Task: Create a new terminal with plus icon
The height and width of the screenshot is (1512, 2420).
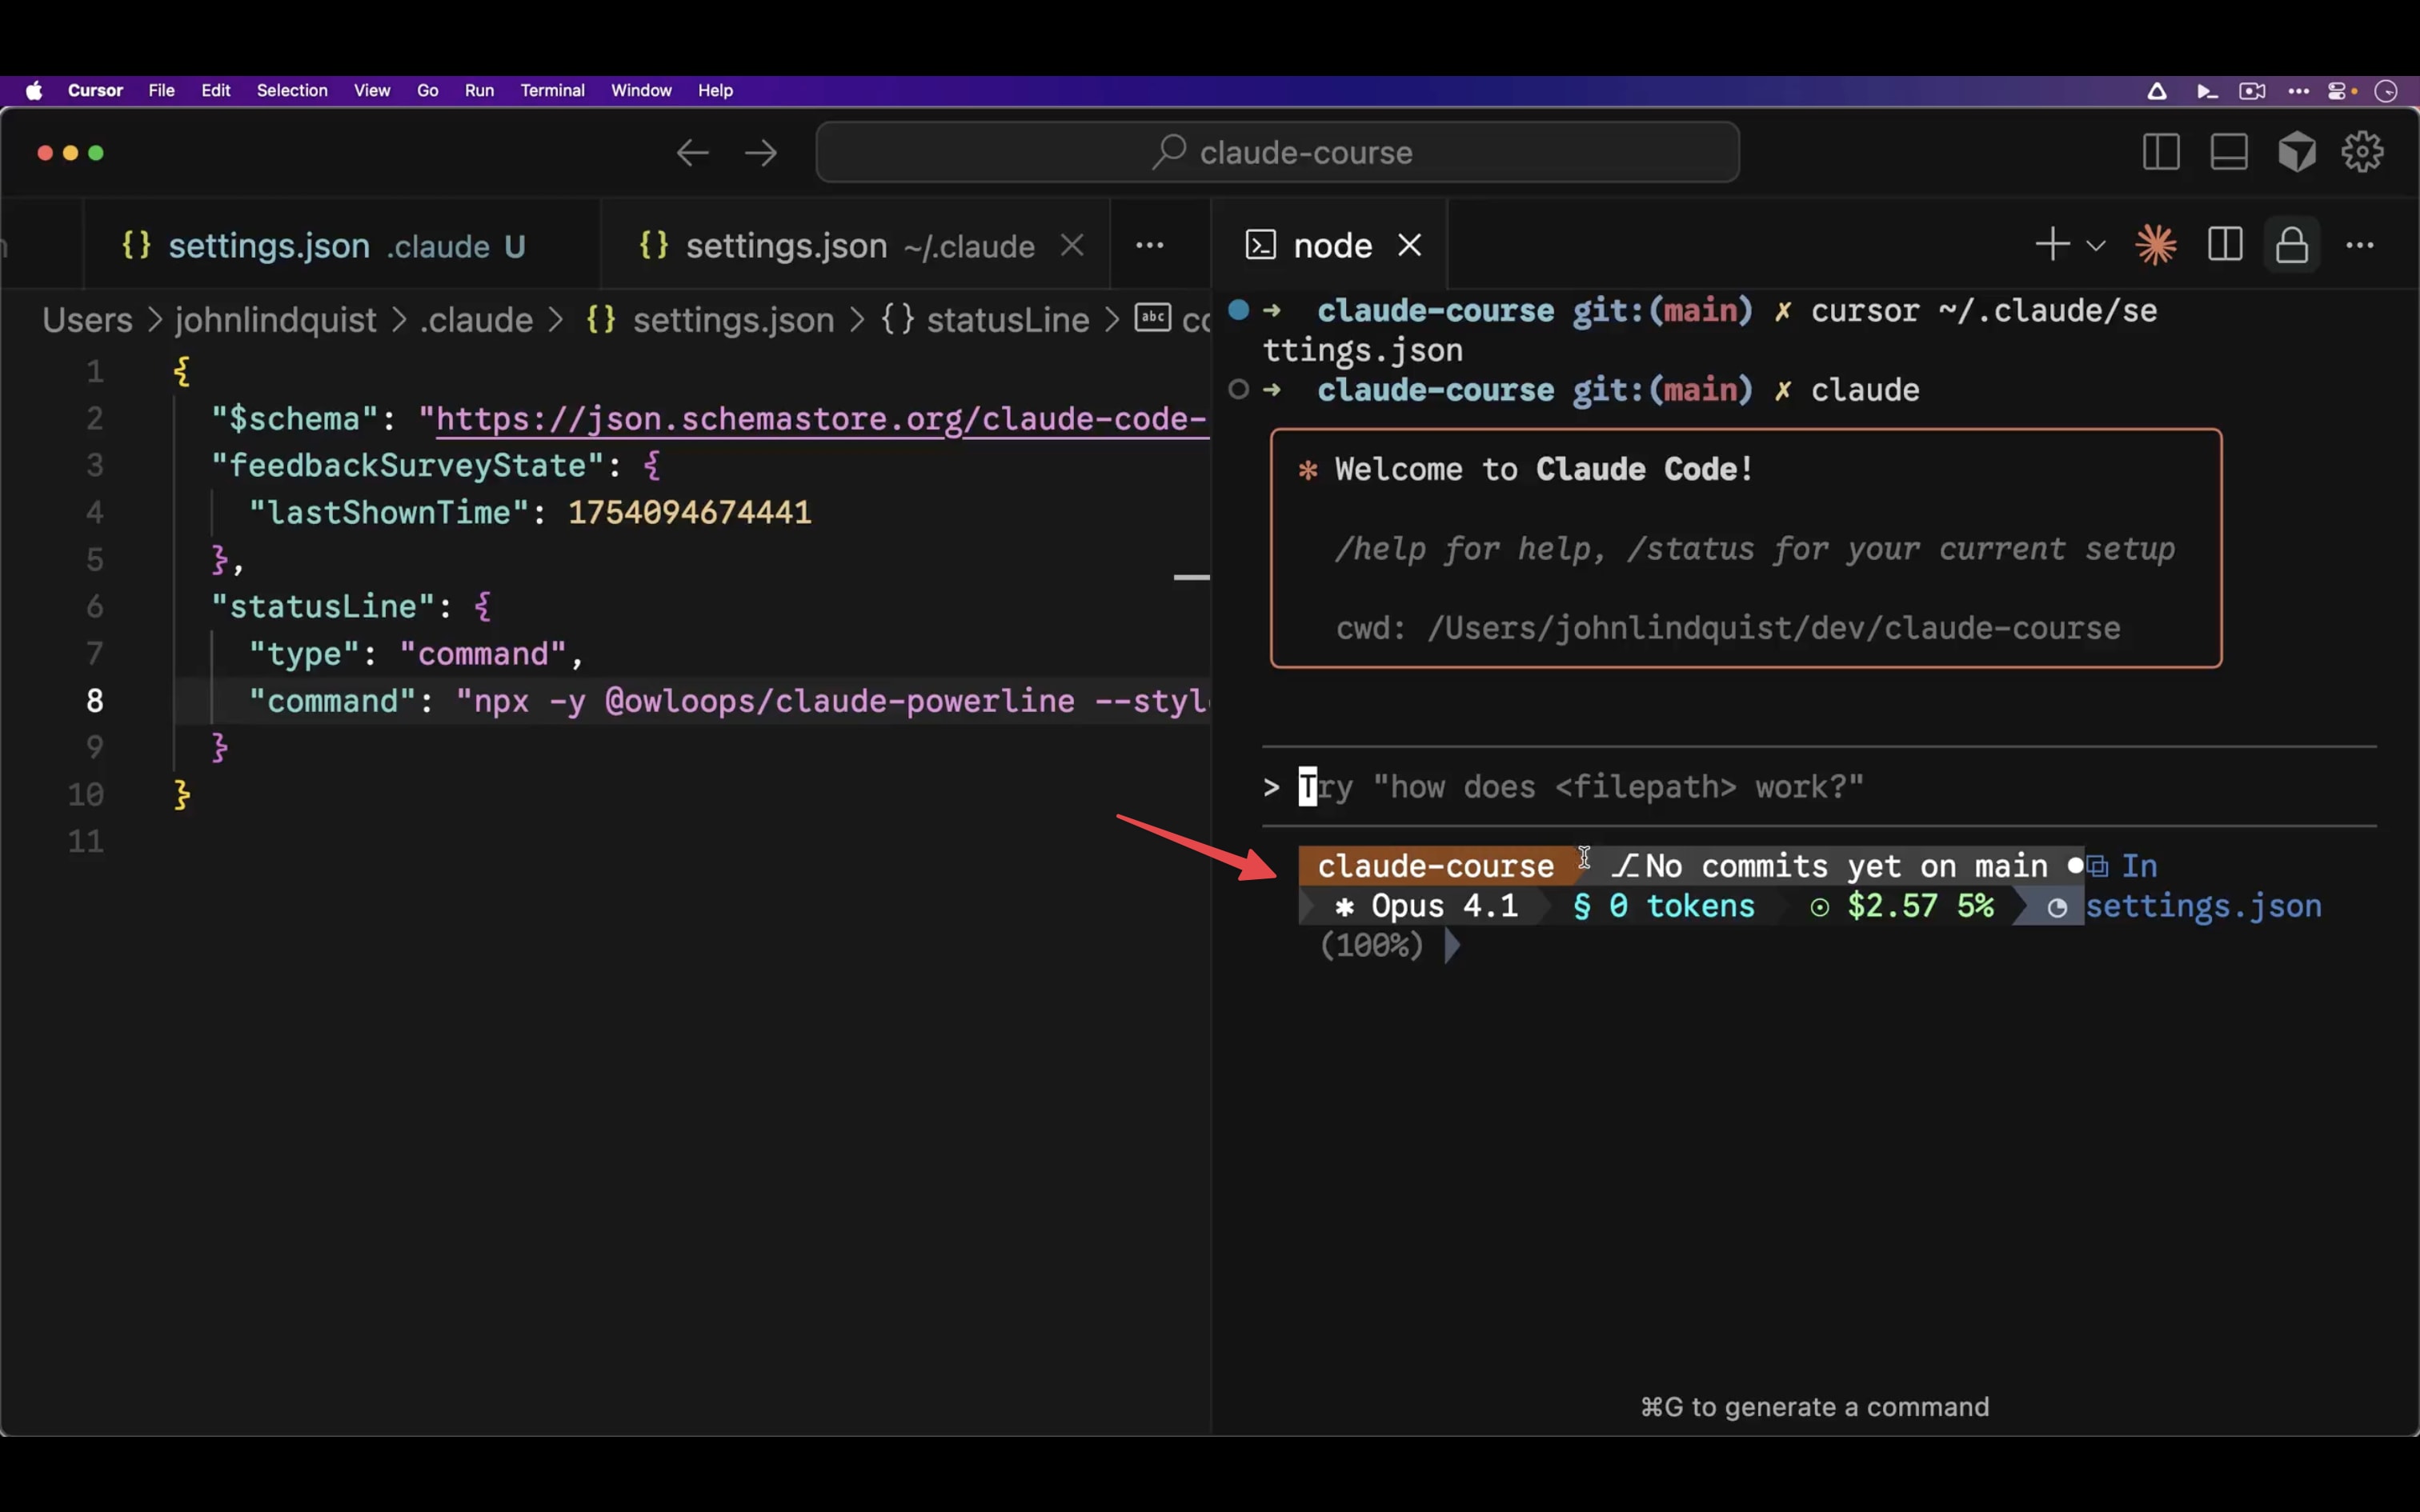Action: click(2053, 245)
